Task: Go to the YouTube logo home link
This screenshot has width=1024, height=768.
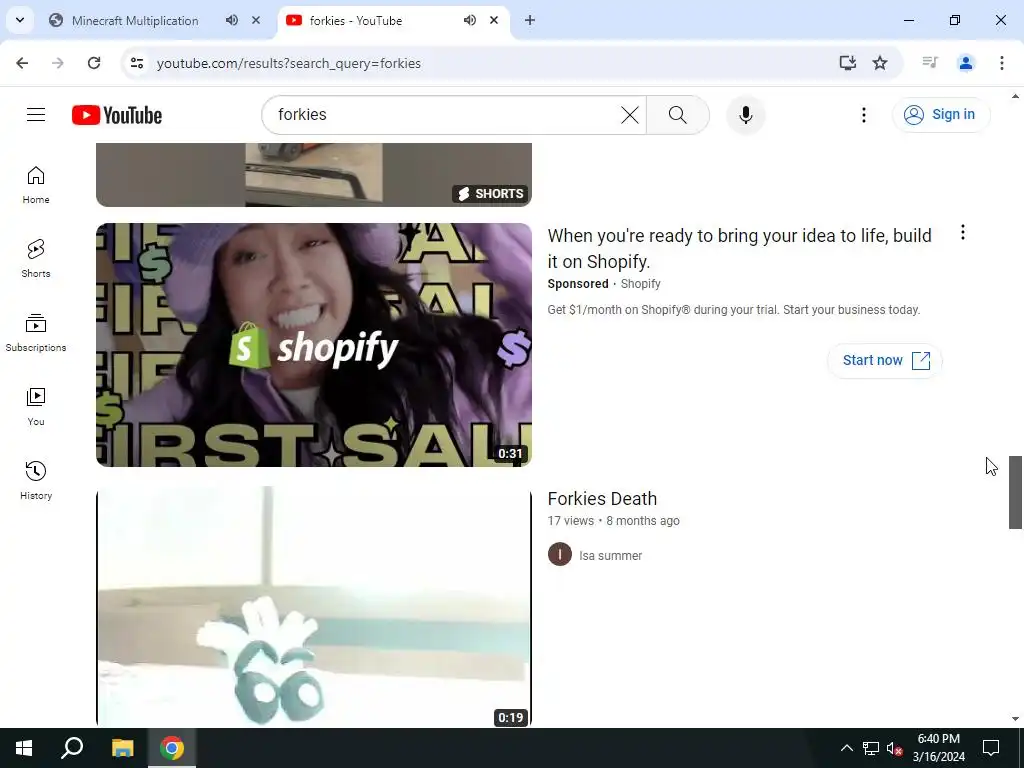Action: click(x=117, y=115)
